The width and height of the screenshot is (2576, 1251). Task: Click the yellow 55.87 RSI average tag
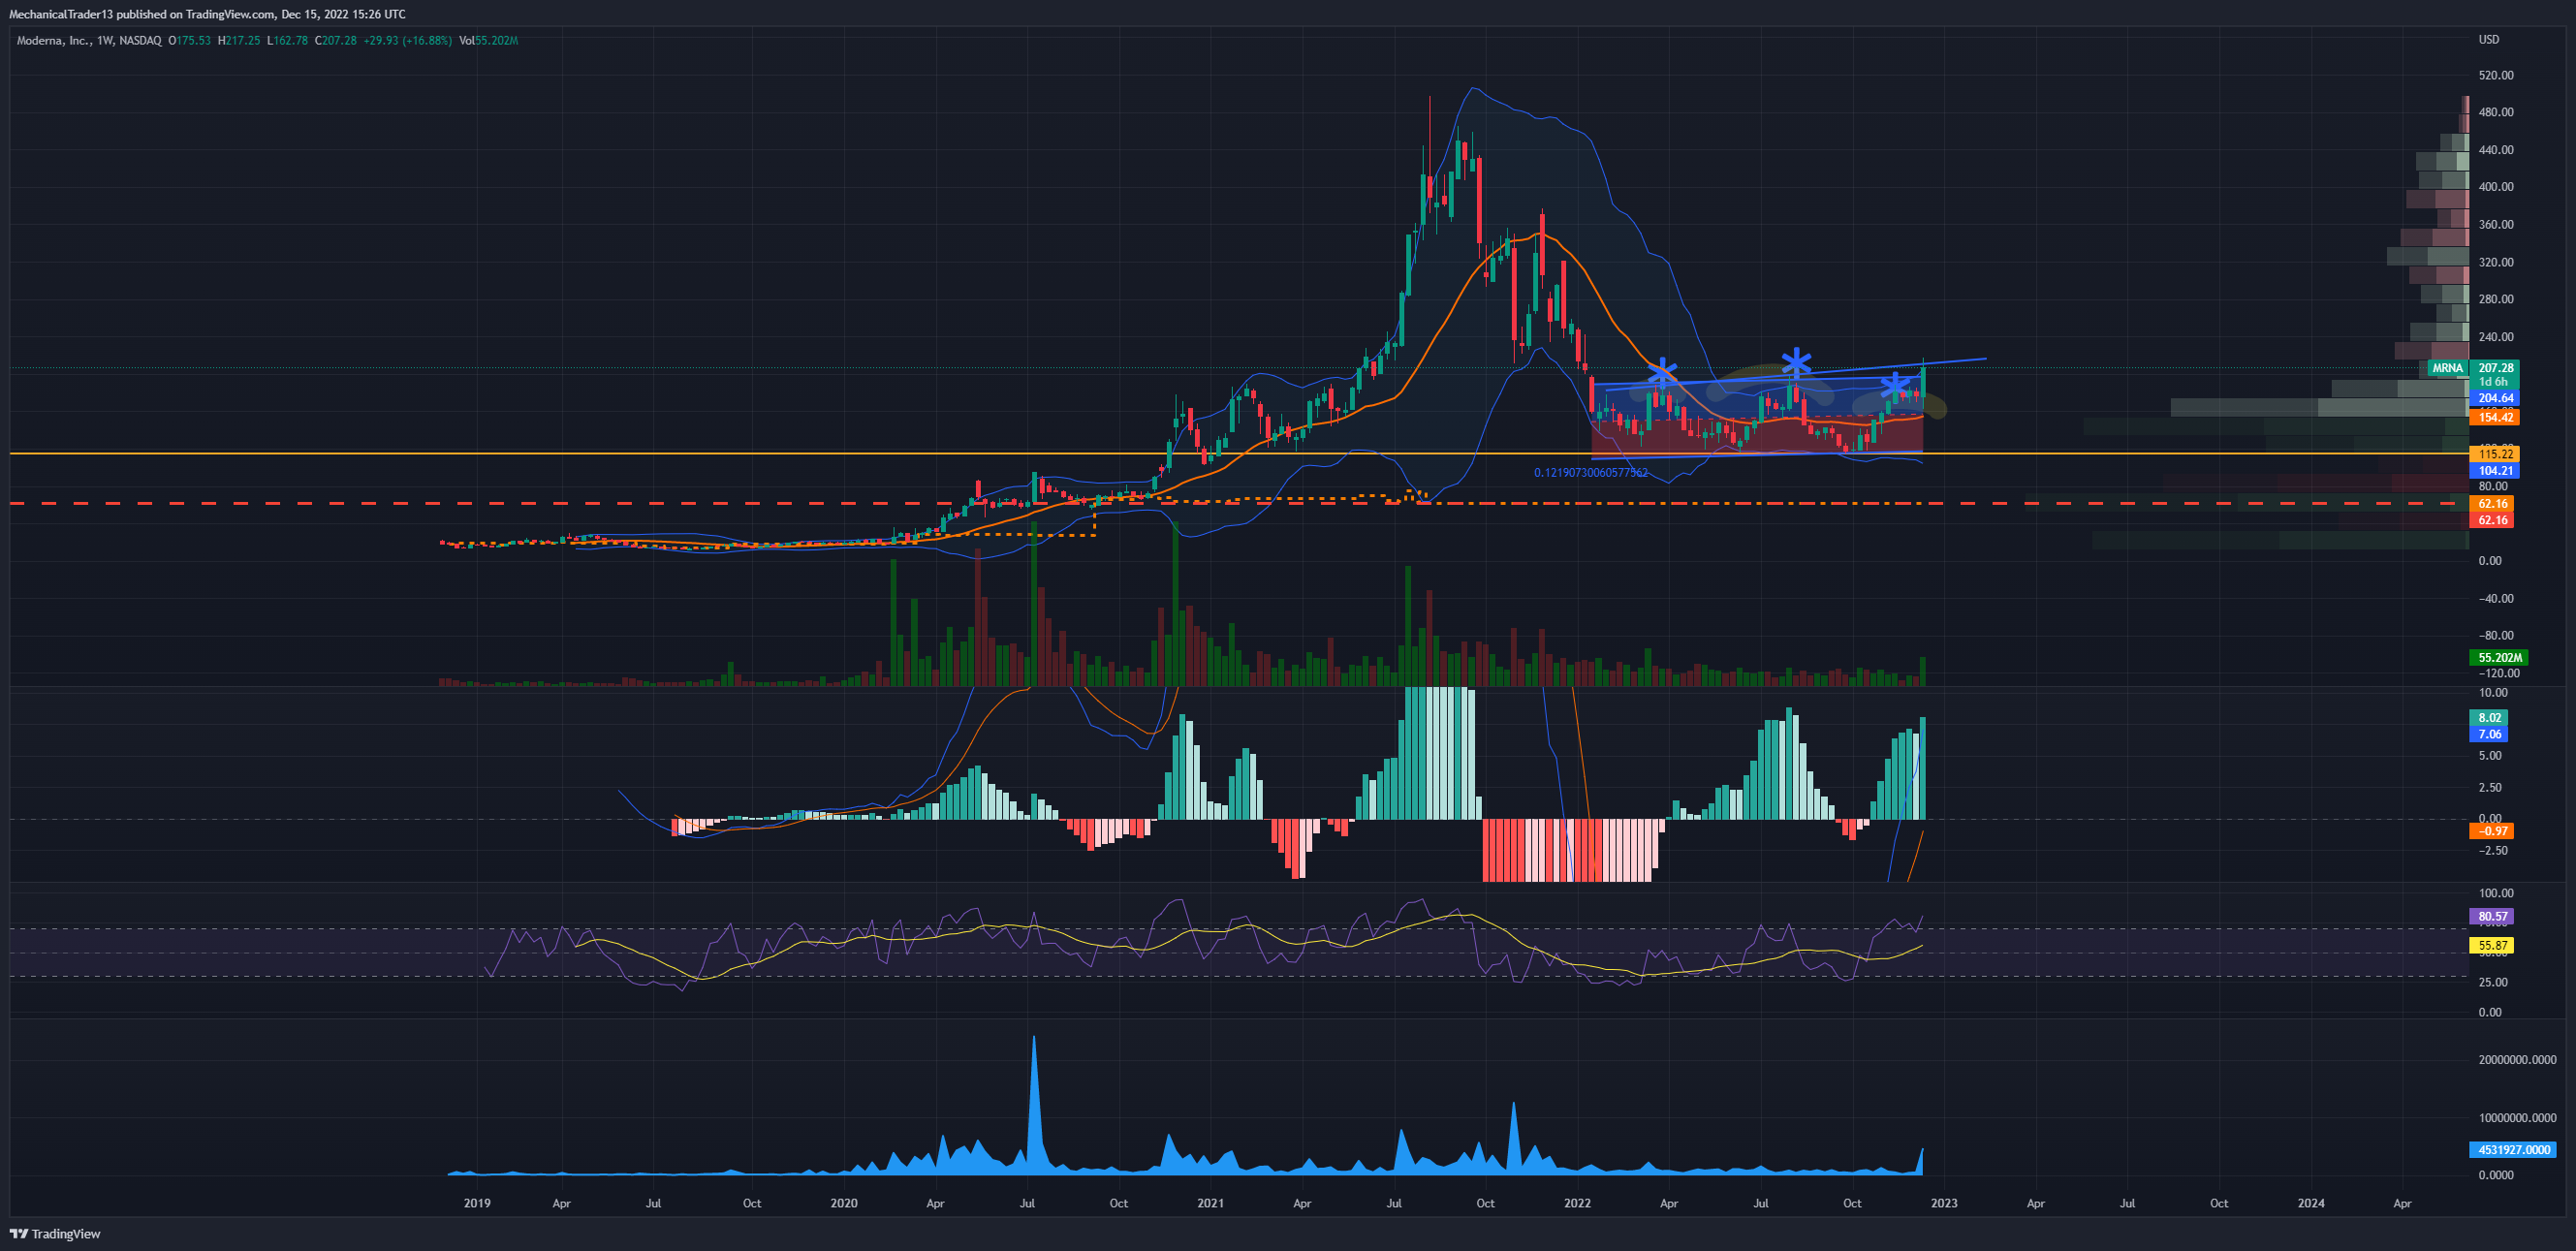[2492, 945]
